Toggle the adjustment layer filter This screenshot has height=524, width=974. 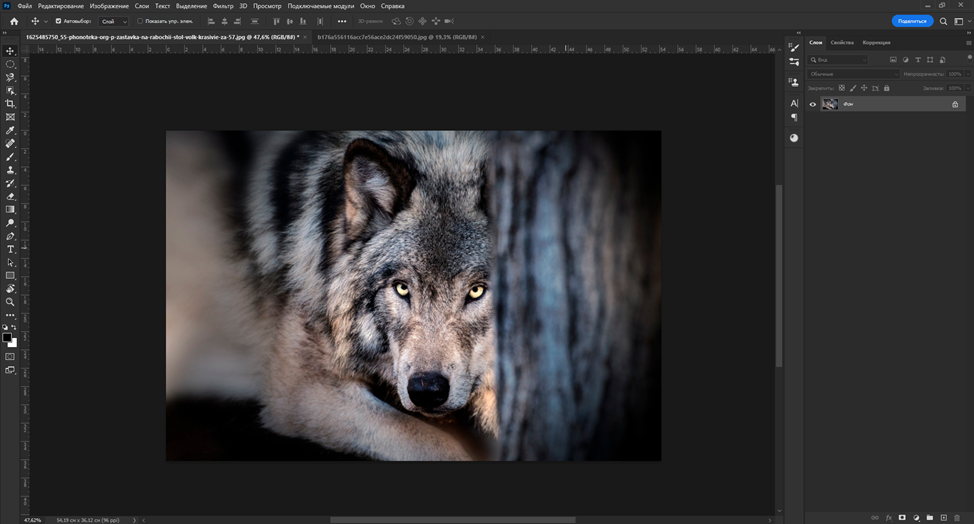click(x=905, y=60)
